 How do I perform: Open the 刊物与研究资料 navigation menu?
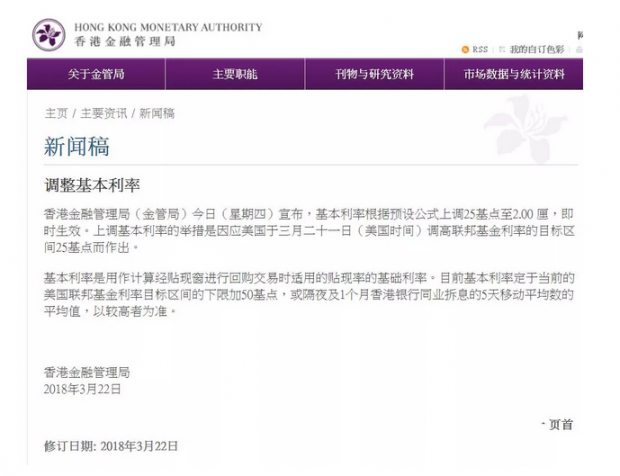(374, 74)
